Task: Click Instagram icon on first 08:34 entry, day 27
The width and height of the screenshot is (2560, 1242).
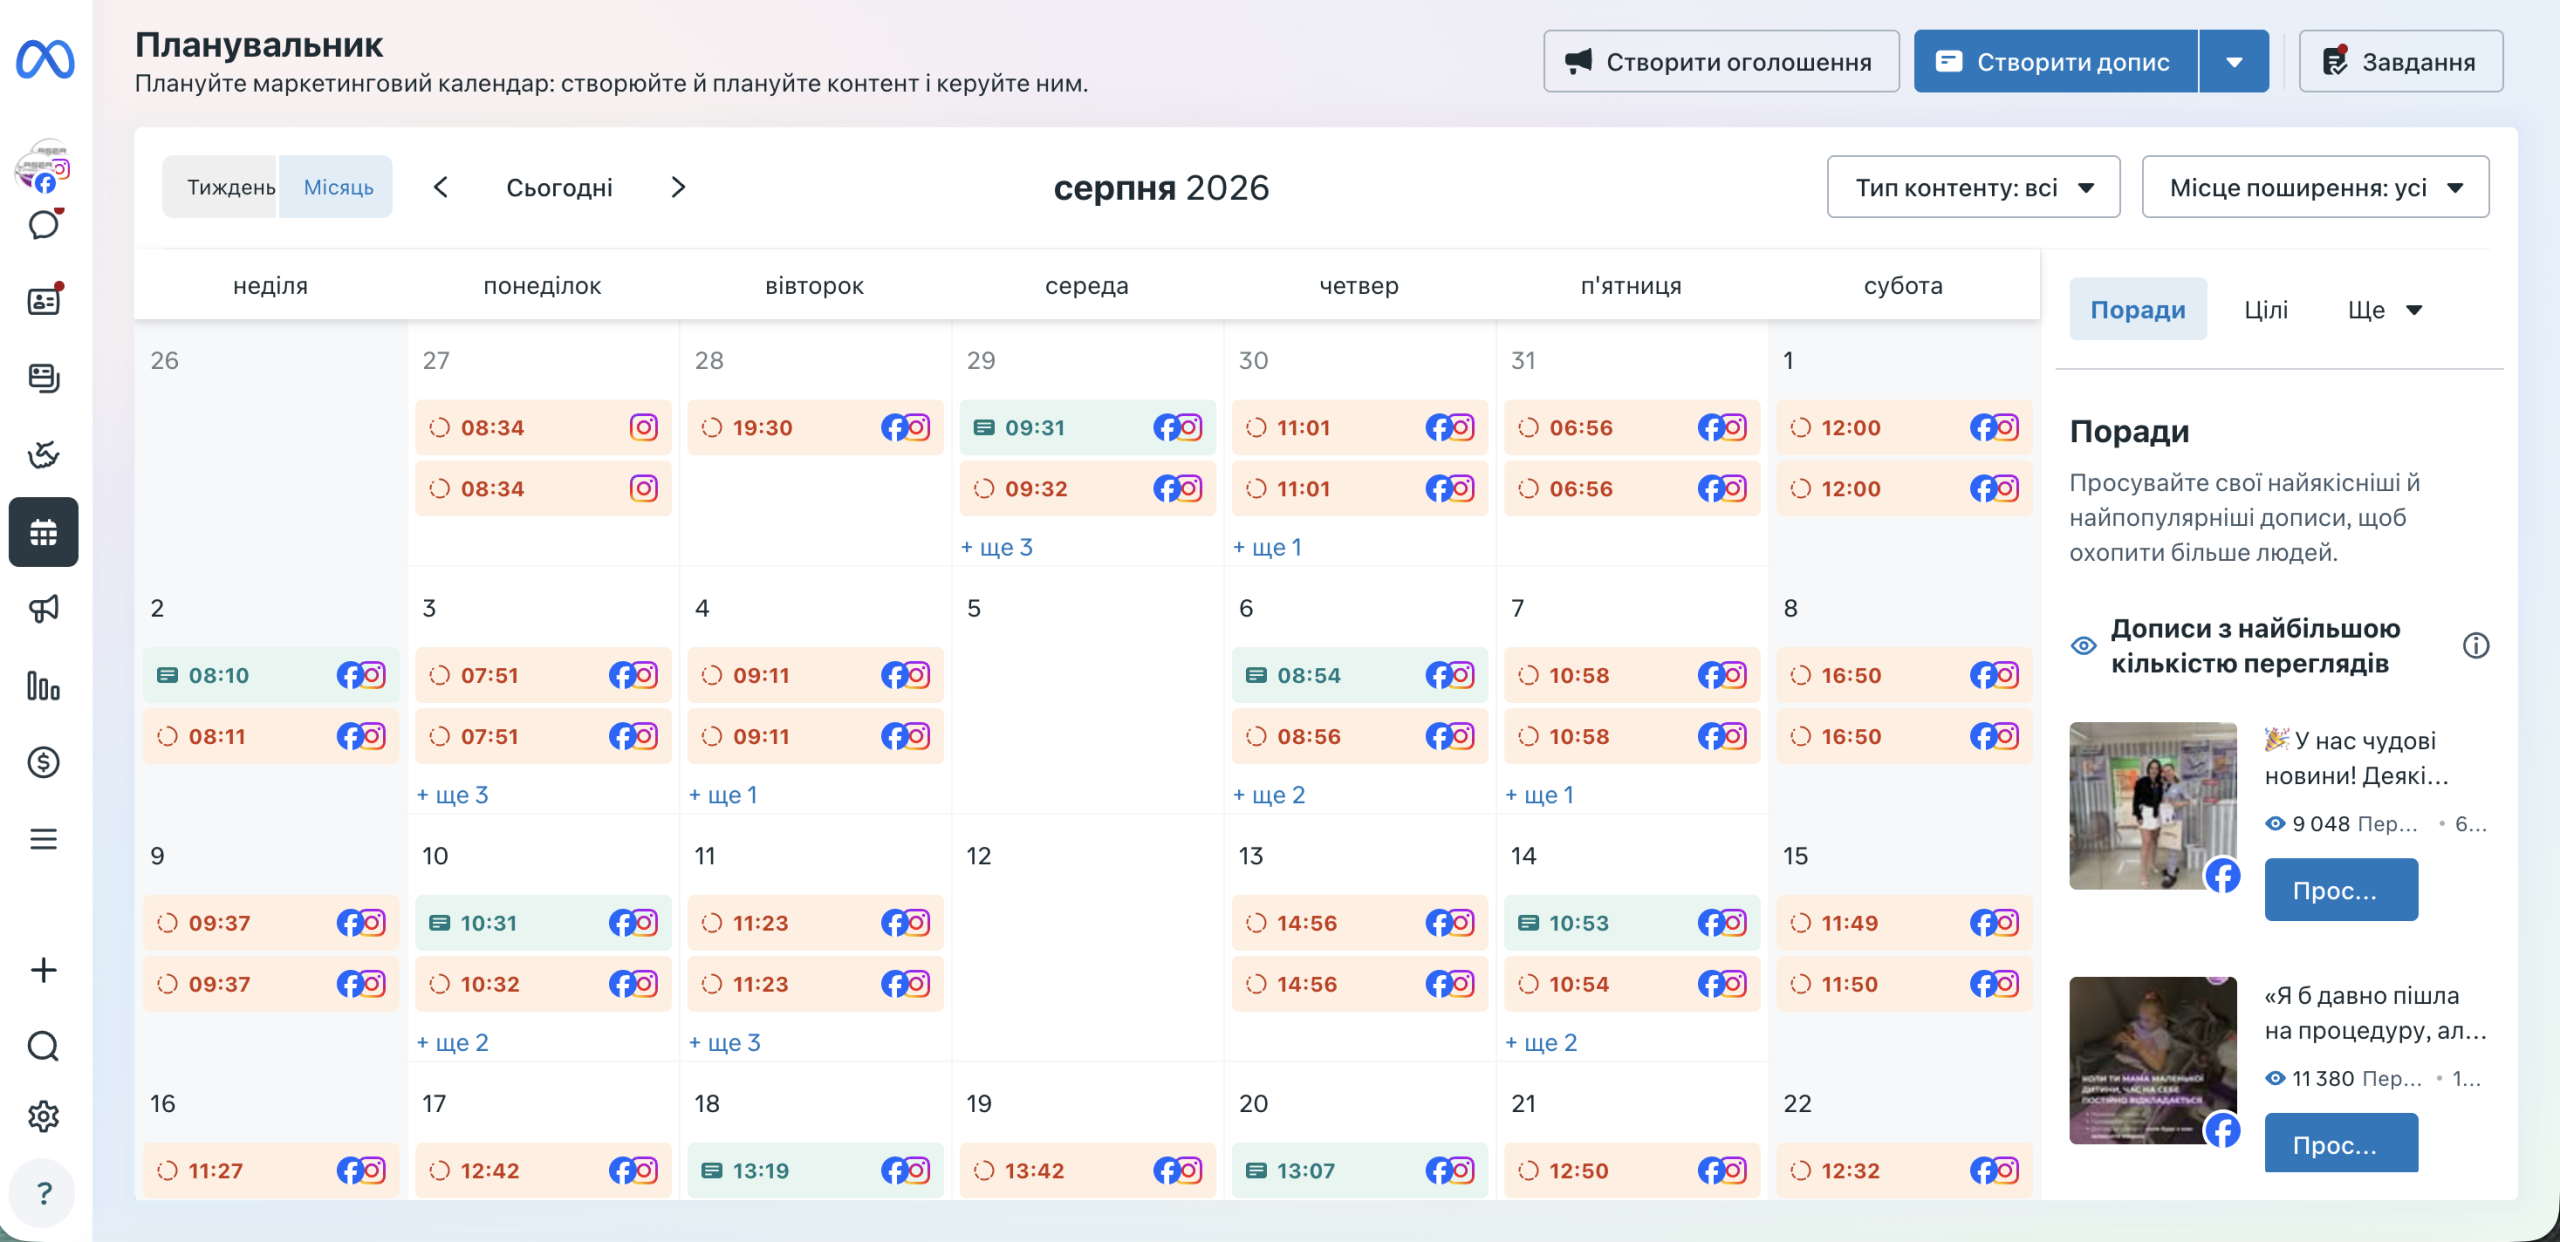Action: click(x=644, y=428)
